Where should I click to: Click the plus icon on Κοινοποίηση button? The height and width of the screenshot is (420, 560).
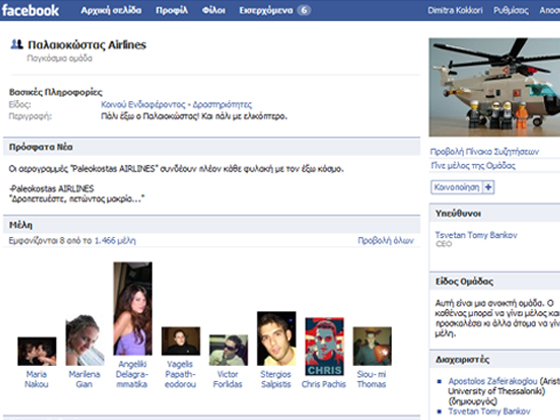click(x=489, y=187)
